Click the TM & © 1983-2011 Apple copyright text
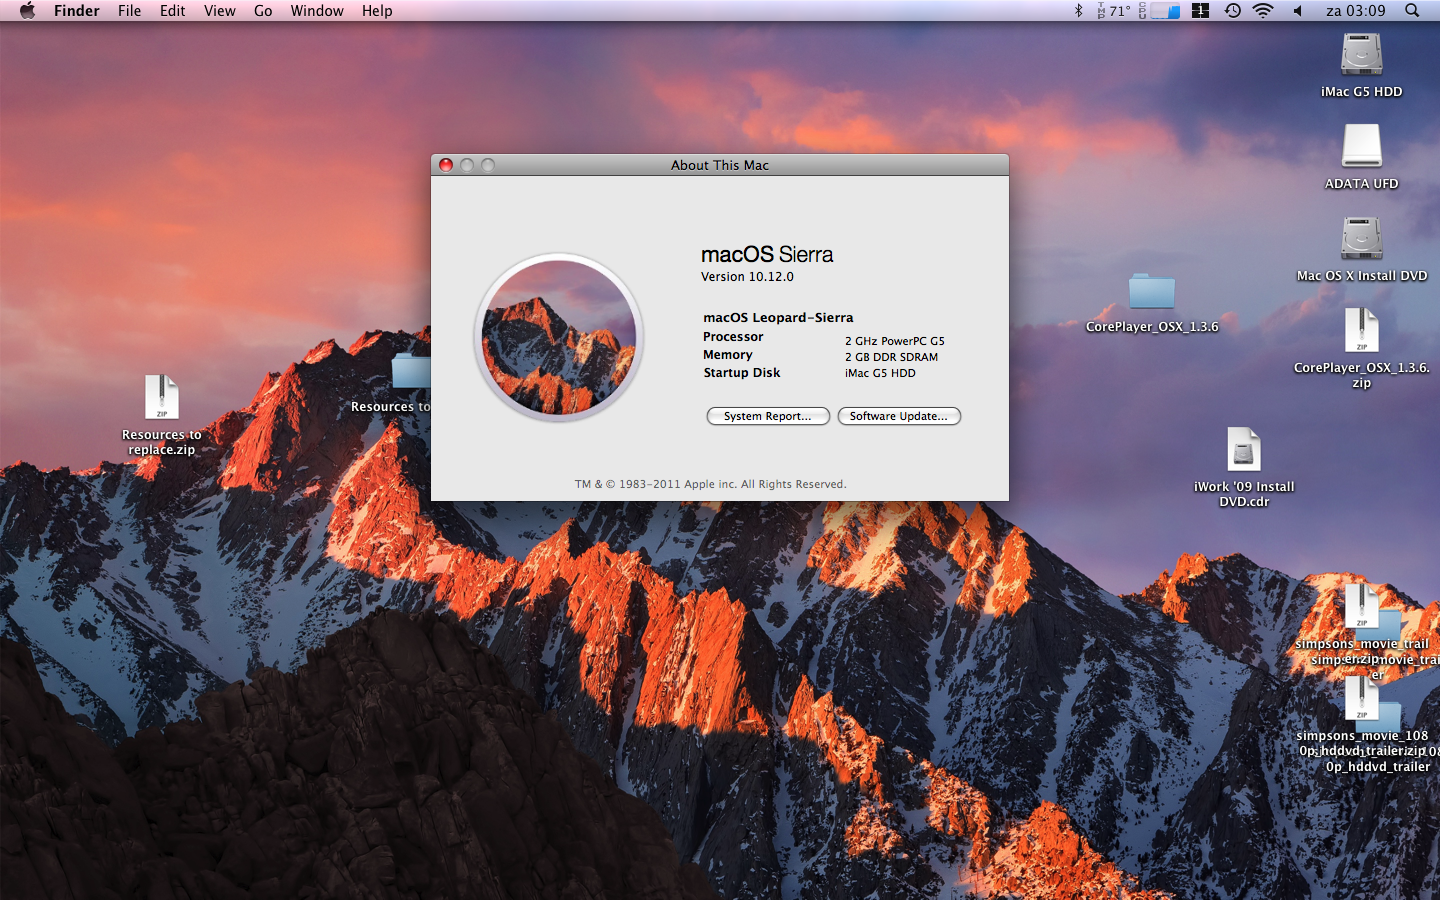This screenshot has width=1440, height=900. (x=710, y=484)
